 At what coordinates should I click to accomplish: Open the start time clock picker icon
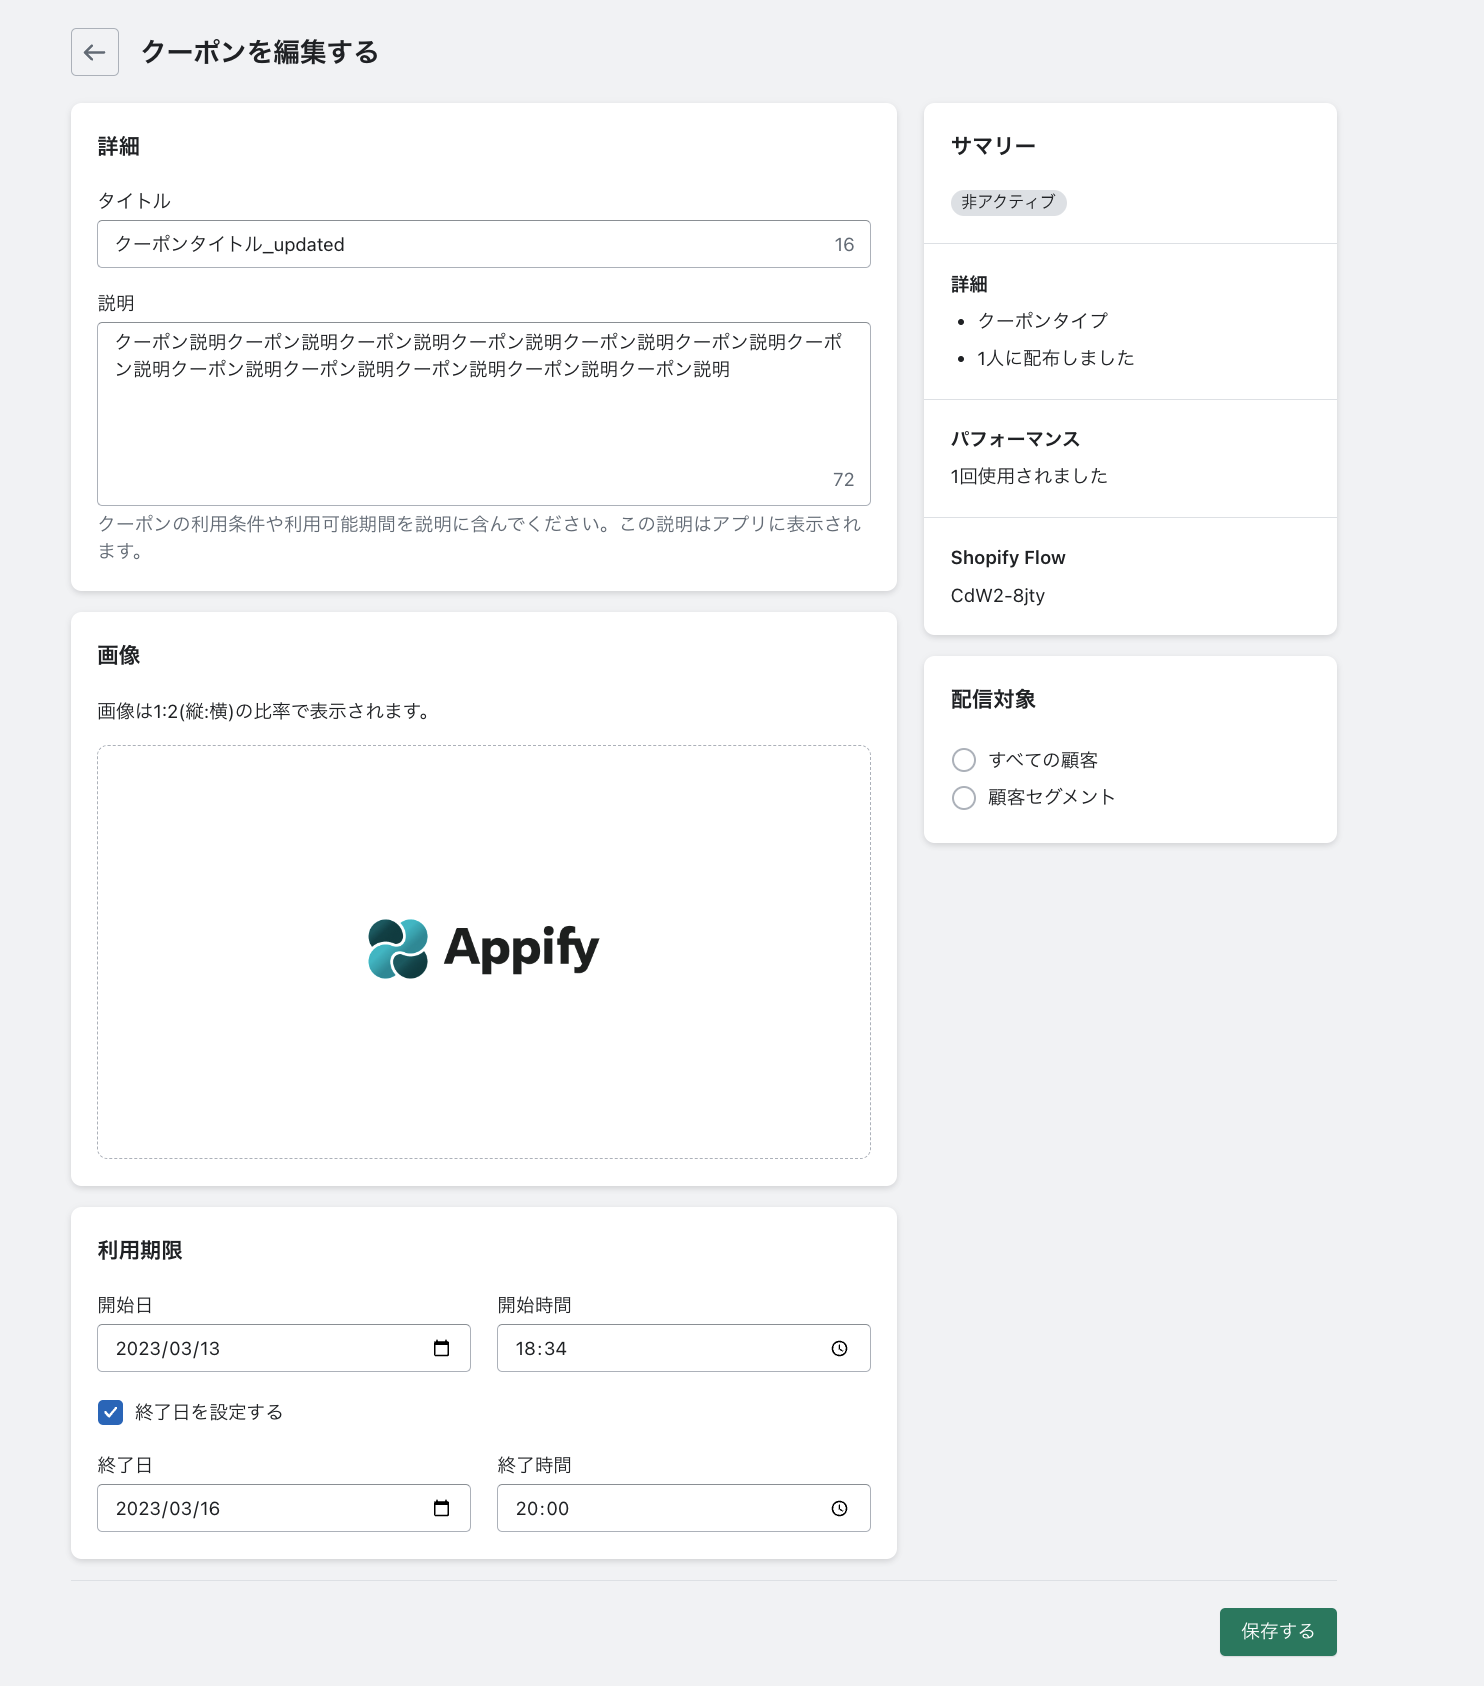[839, 1348]
